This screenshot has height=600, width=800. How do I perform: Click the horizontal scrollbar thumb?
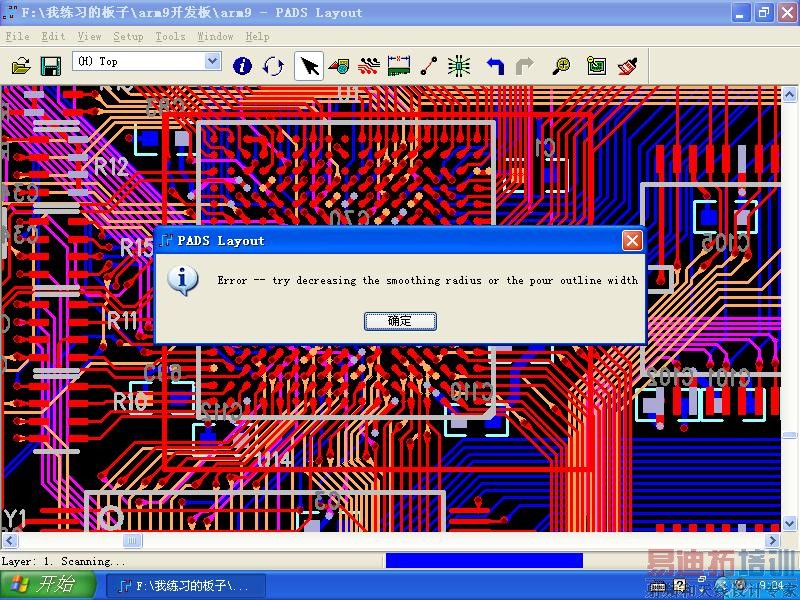(132, 540)
